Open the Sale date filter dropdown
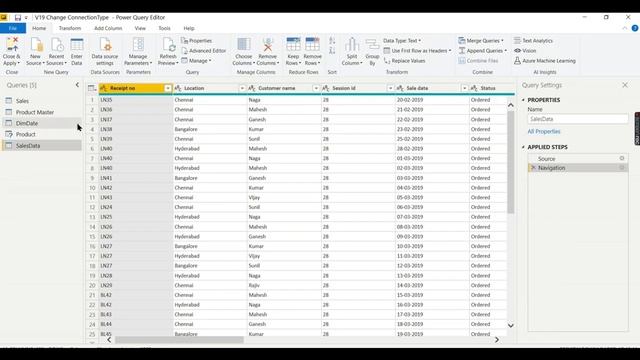Viewport: 640px width, 360px height. pyautogui.click(x=464, y=88)
